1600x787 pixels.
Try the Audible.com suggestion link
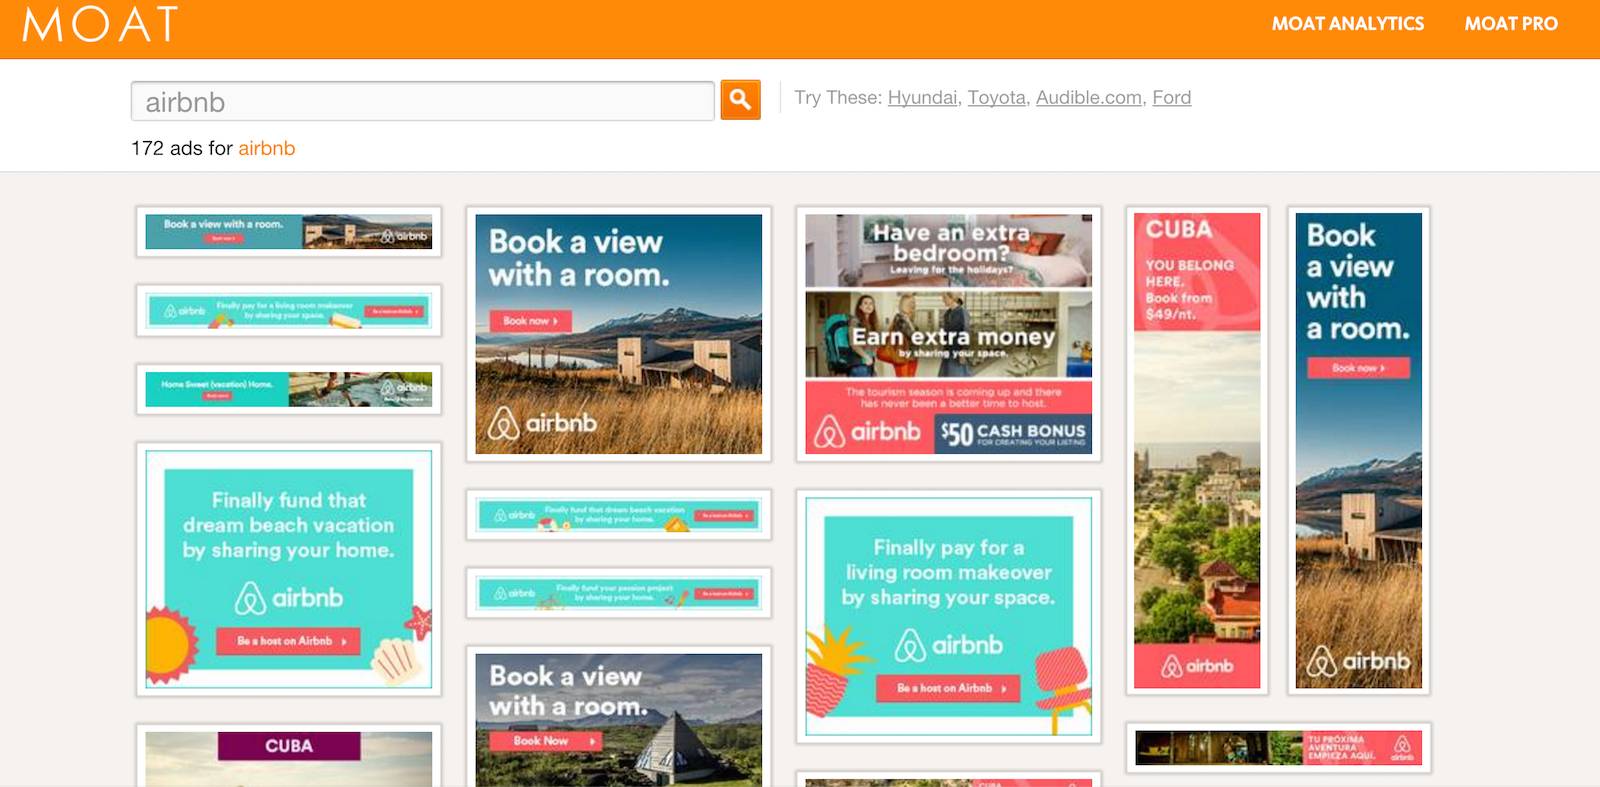tap(1088, 98)
